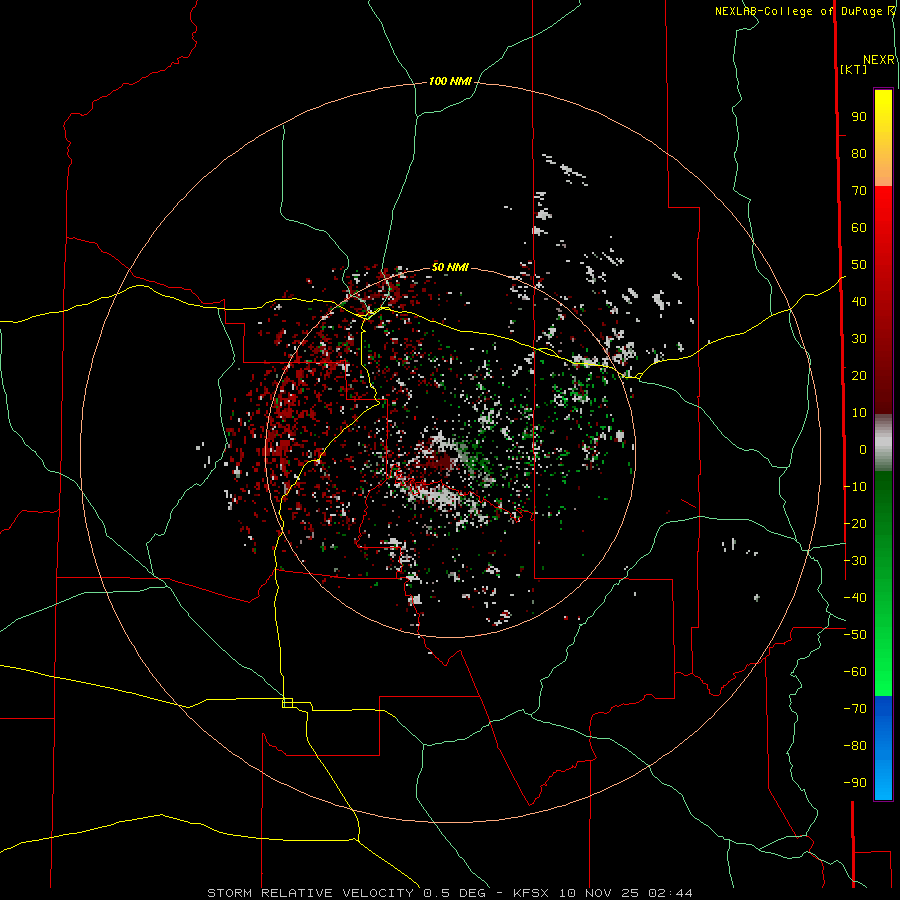Viewport: 900px width, 900px height.
Task: Click the KFSX radar site identifier
Action: pos(531,893)
